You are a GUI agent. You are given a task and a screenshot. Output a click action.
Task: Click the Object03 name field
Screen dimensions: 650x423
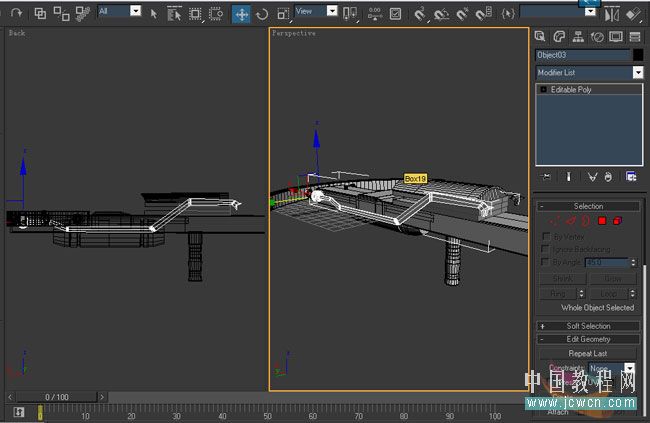[583, 55]
